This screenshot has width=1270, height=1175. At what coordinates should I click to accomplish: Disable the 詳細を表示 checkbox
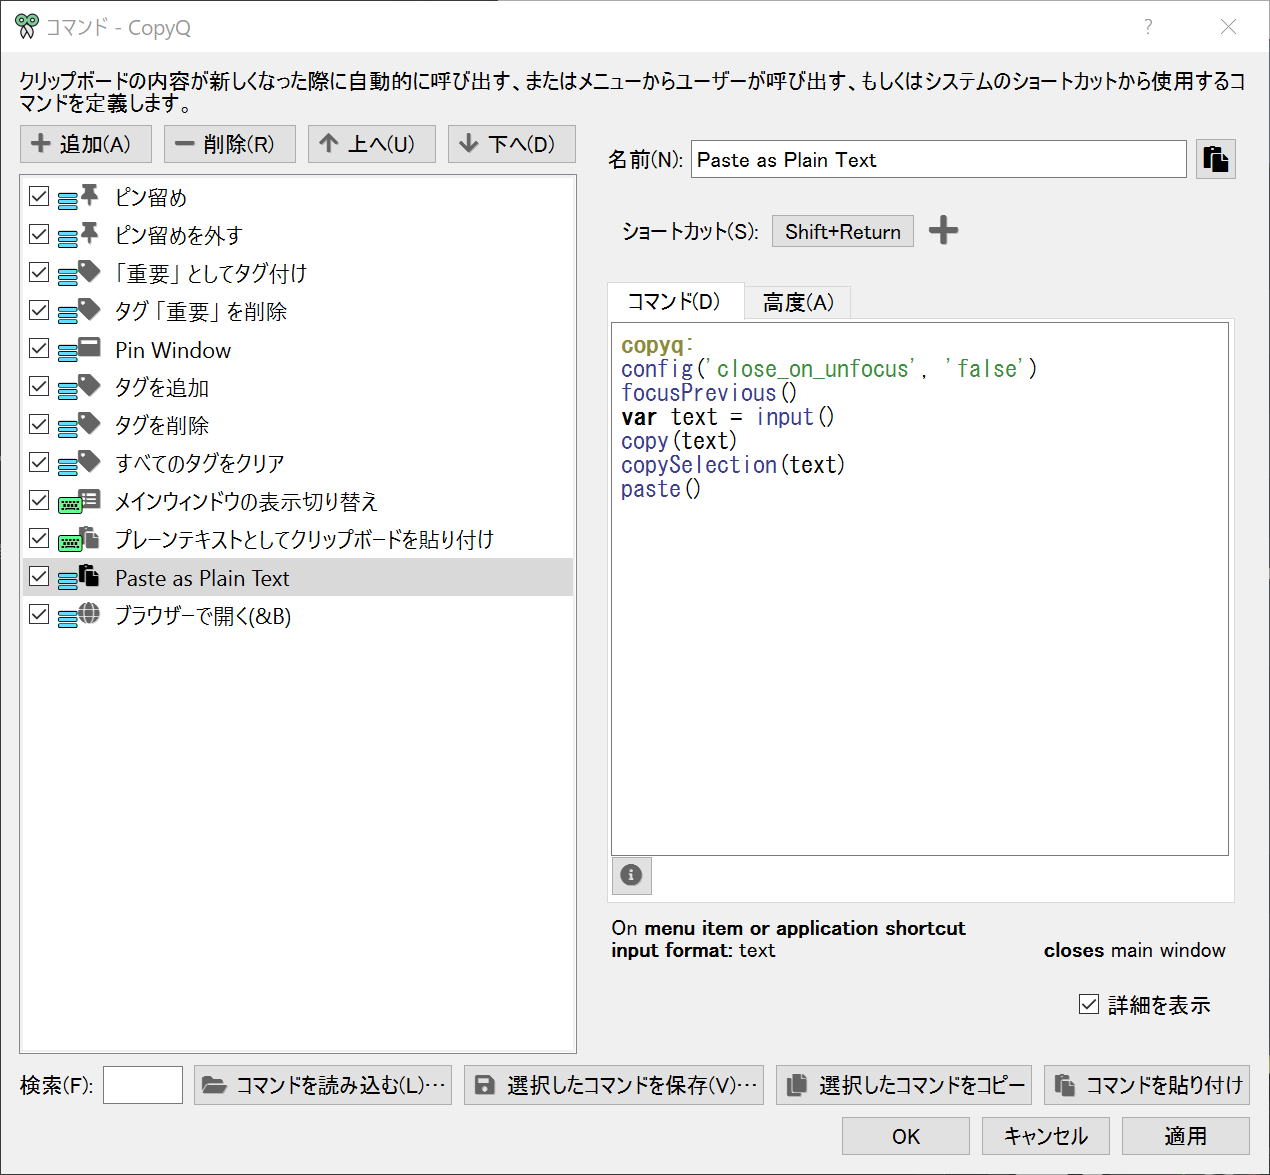[1089, 1004]
